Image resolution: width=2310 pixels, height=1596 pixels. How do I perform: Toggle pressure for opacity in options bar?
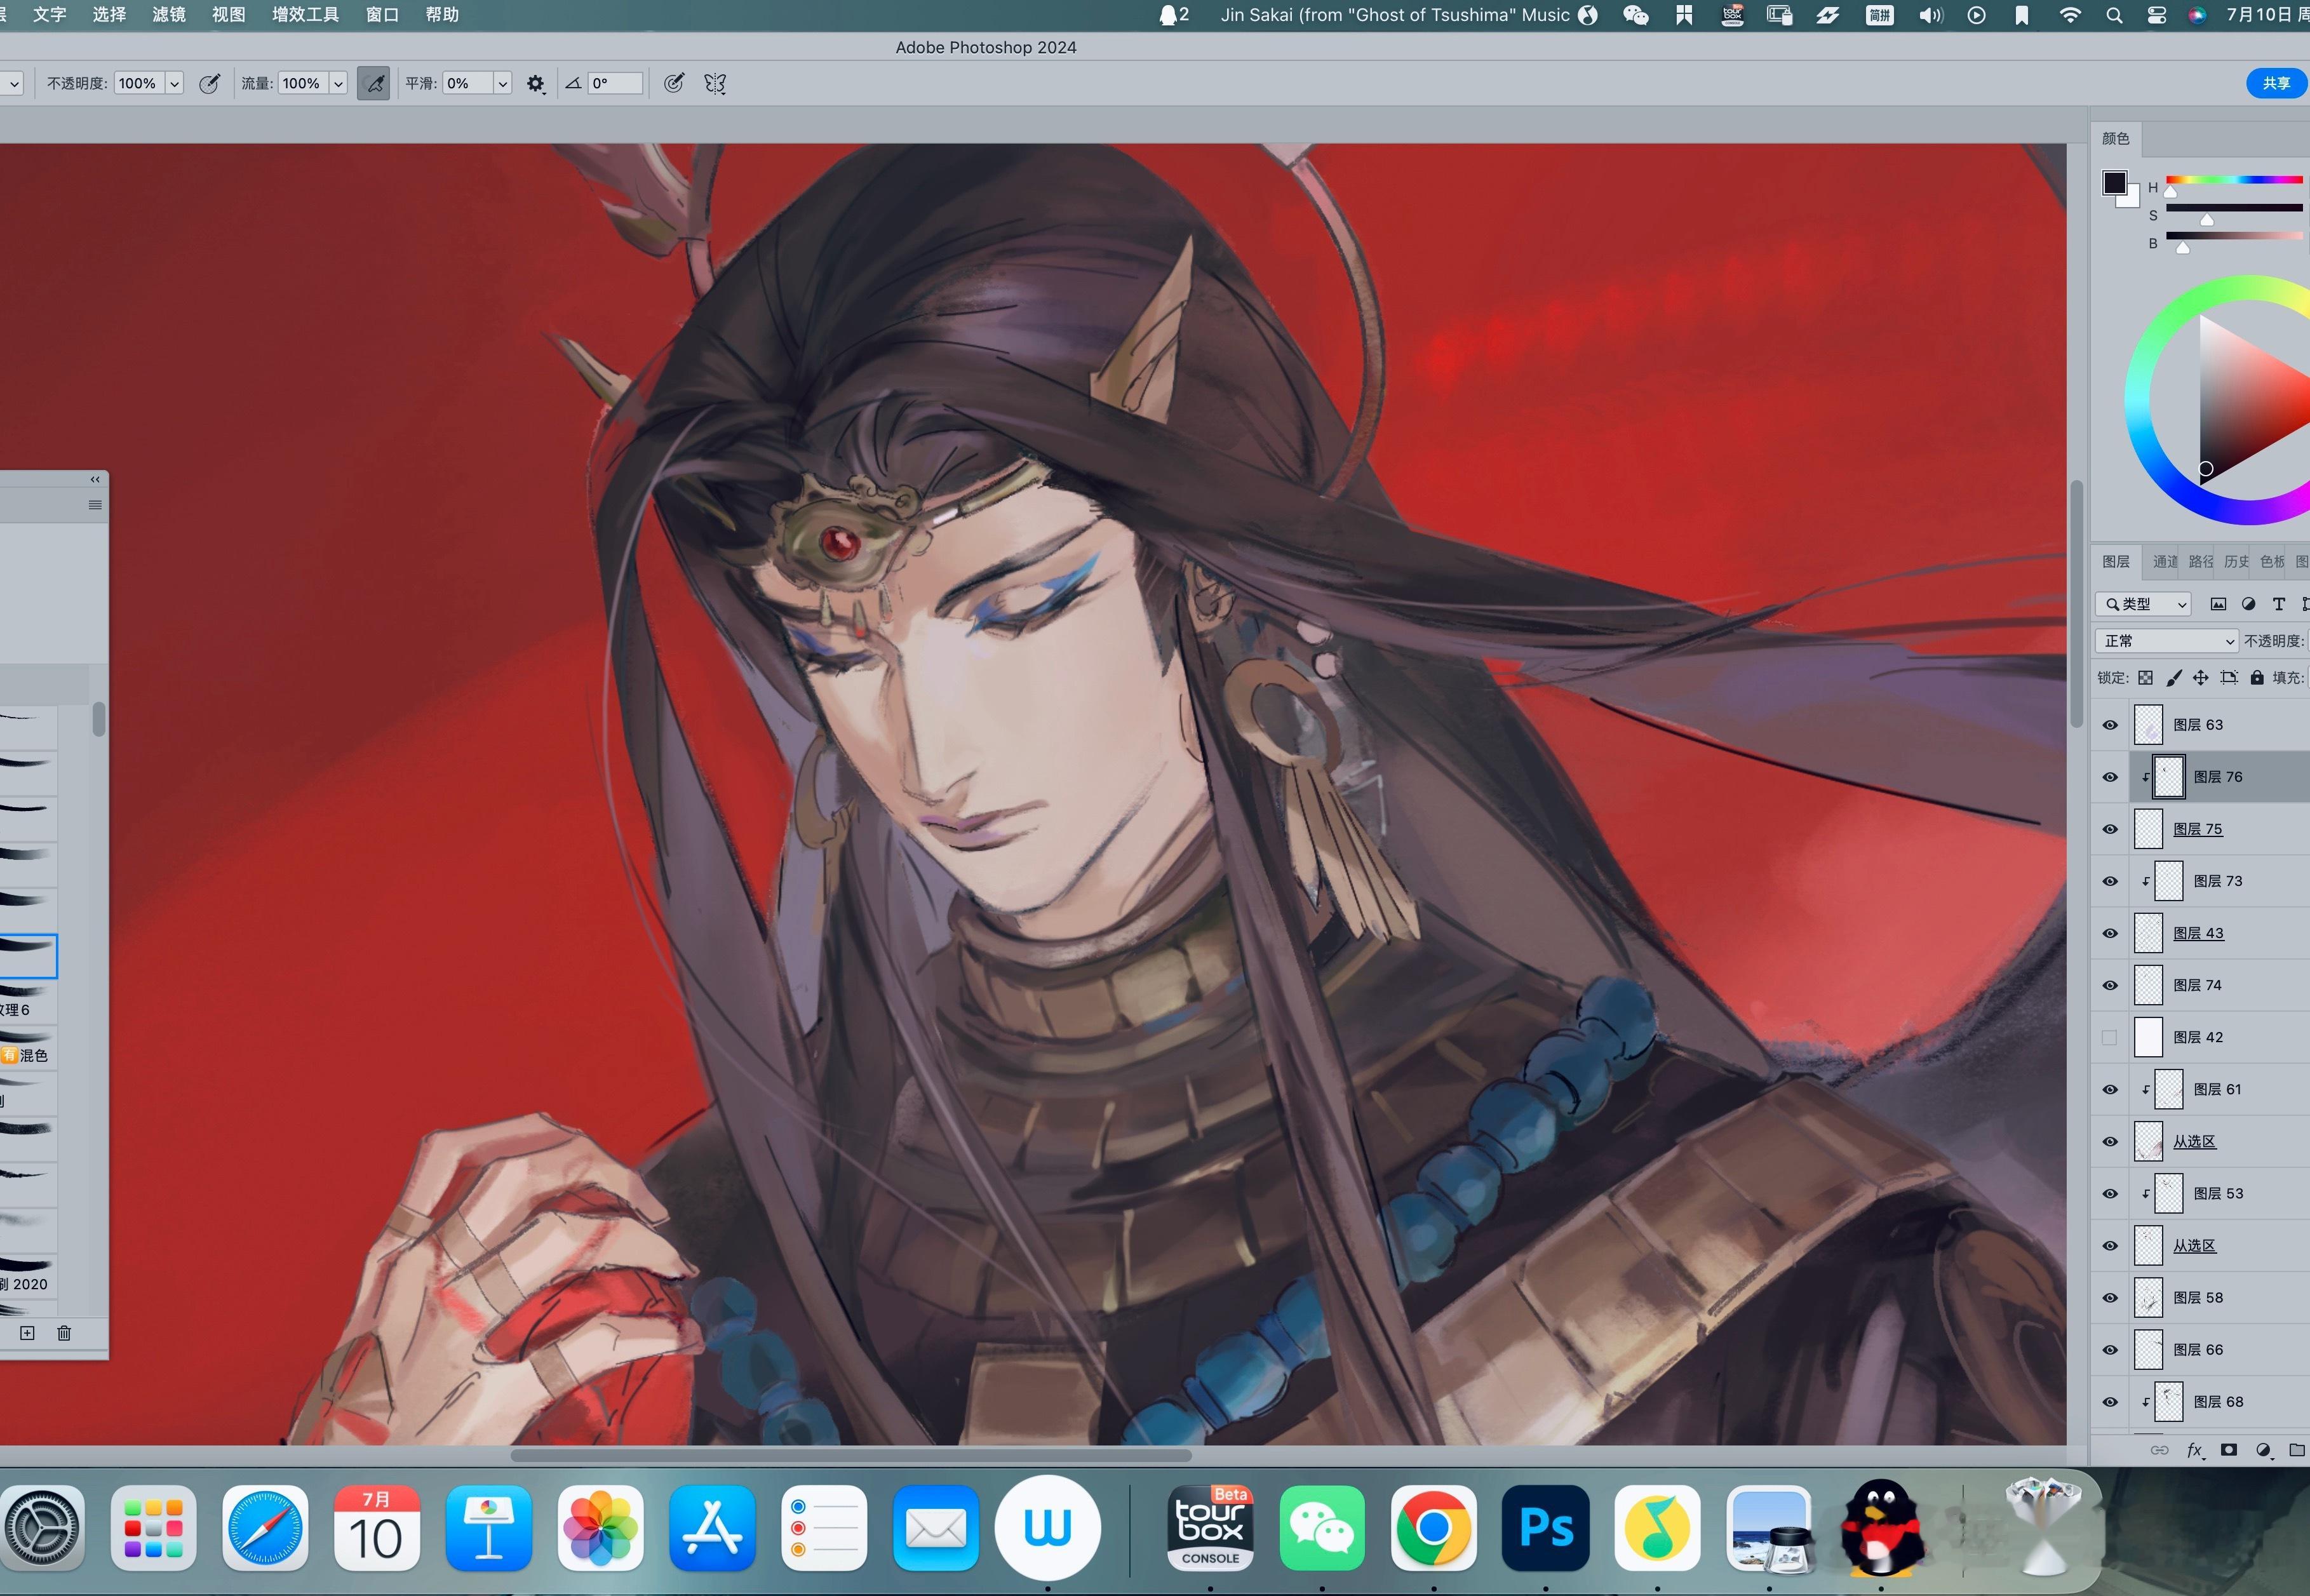pos(209,84)
